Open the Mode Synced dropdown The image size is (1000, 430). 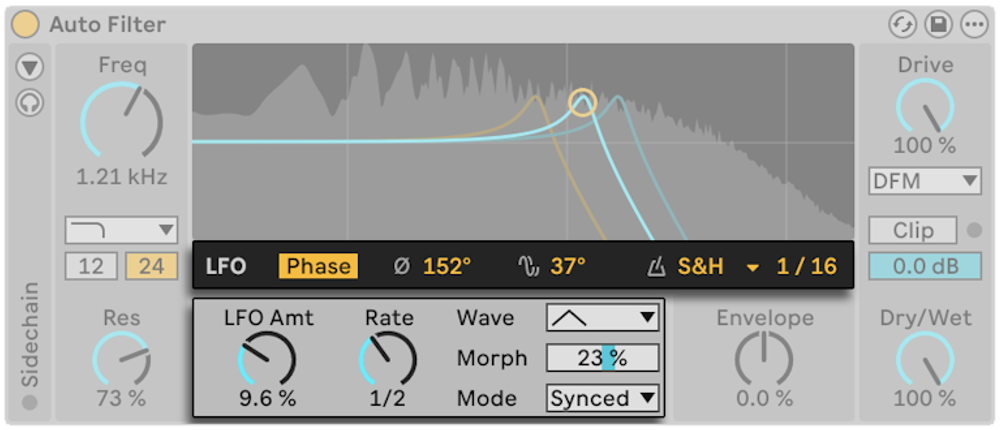(602, 398)
